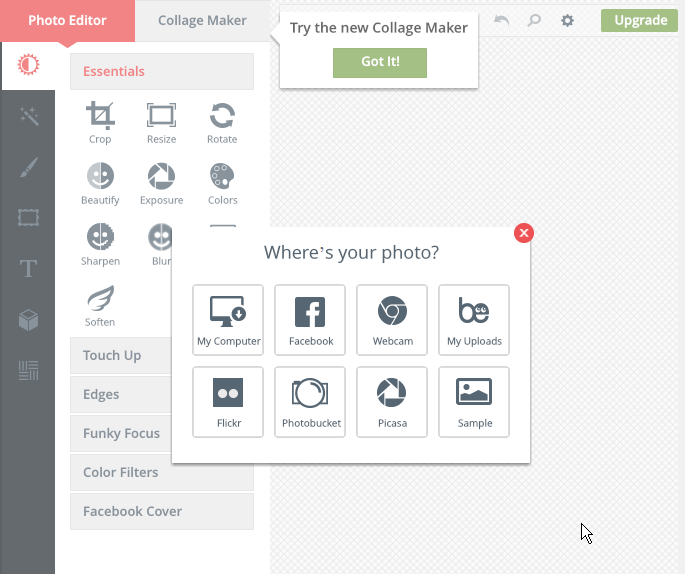Screen dimensions: 685x574
Task: Select the Sharpen tool
Action: coord(100,245)
